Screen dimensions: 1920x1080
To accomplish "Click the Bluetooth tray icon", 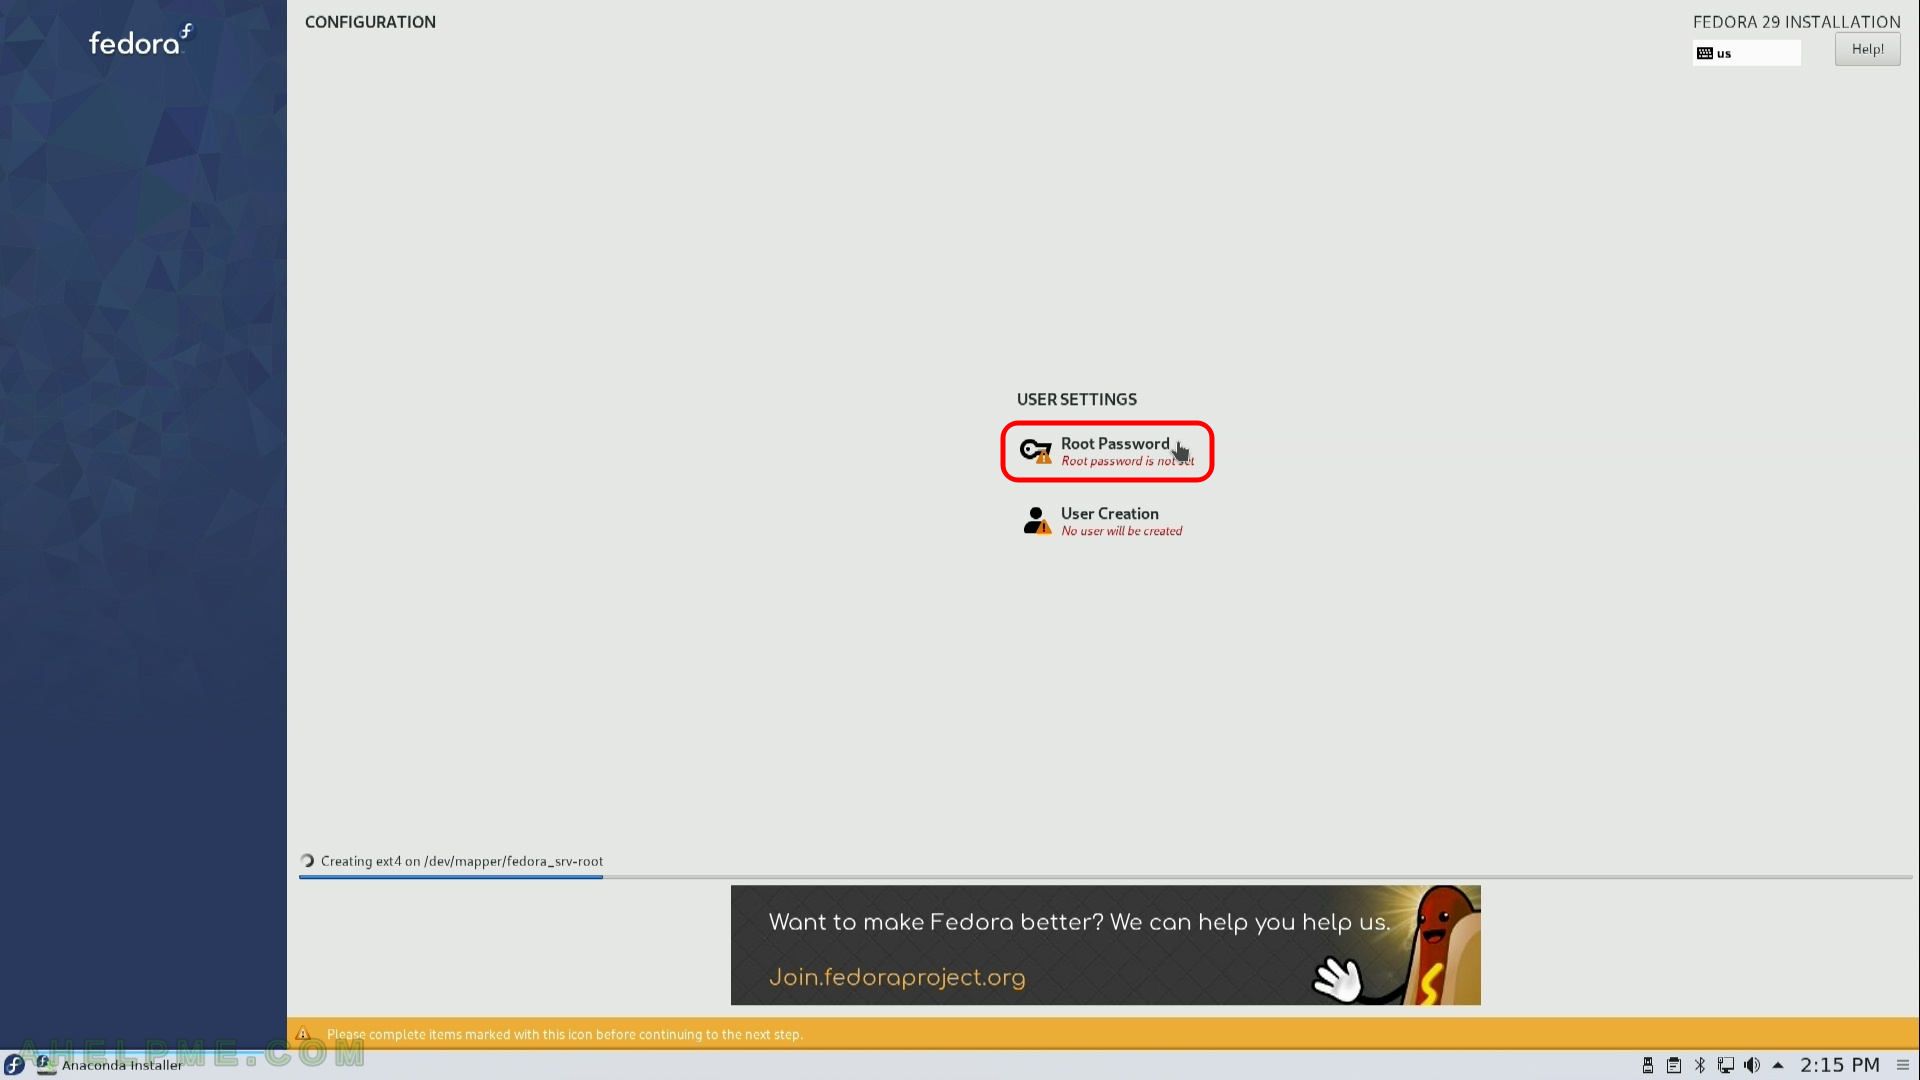I will (1700, 1065).
